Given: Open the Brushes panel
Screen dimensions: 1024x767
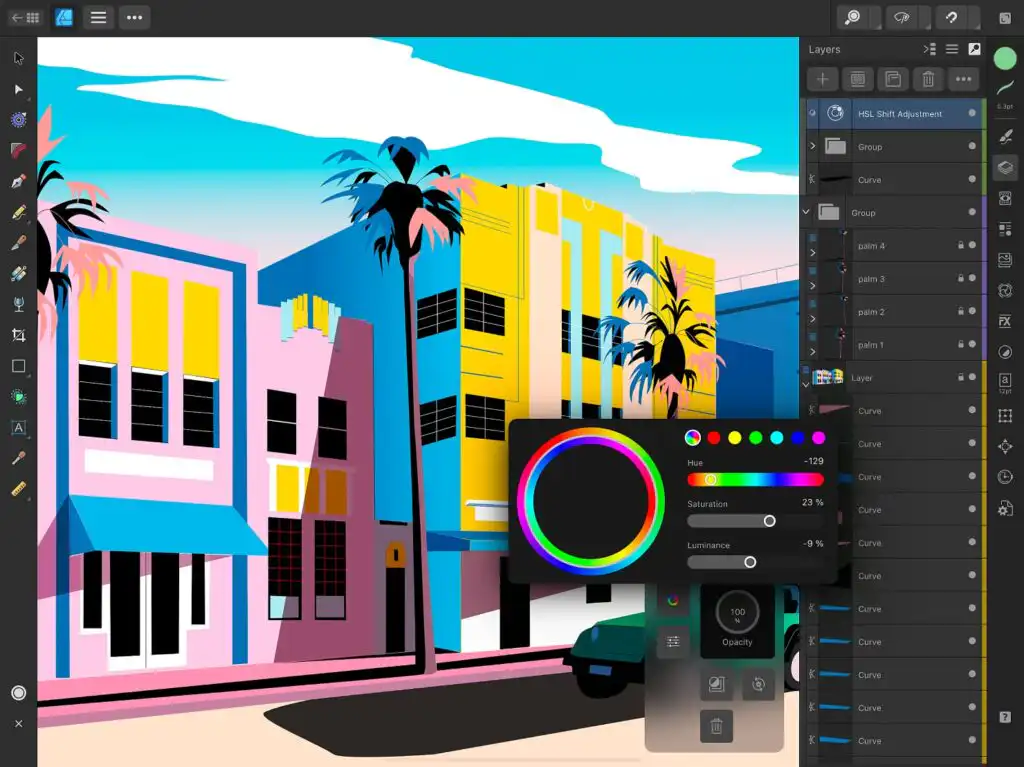Looking at the screenshot, I should 1006,135.
